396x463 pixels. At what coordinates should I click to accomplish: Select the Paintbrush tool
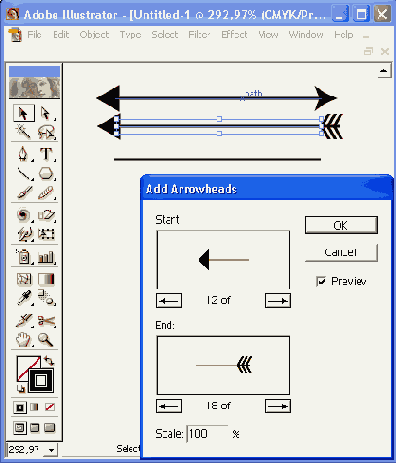pyautogui.click(x=24, y=192)
